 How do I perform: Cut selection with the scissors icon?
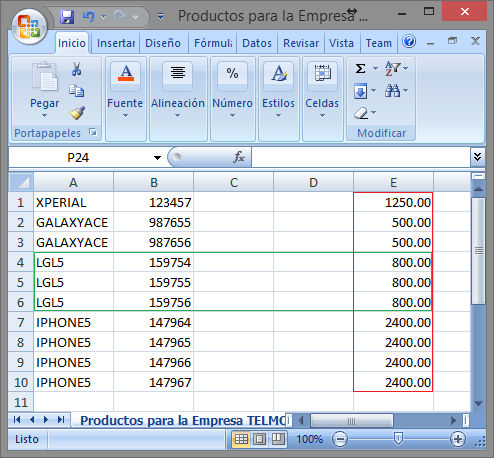tap(77, 69)
